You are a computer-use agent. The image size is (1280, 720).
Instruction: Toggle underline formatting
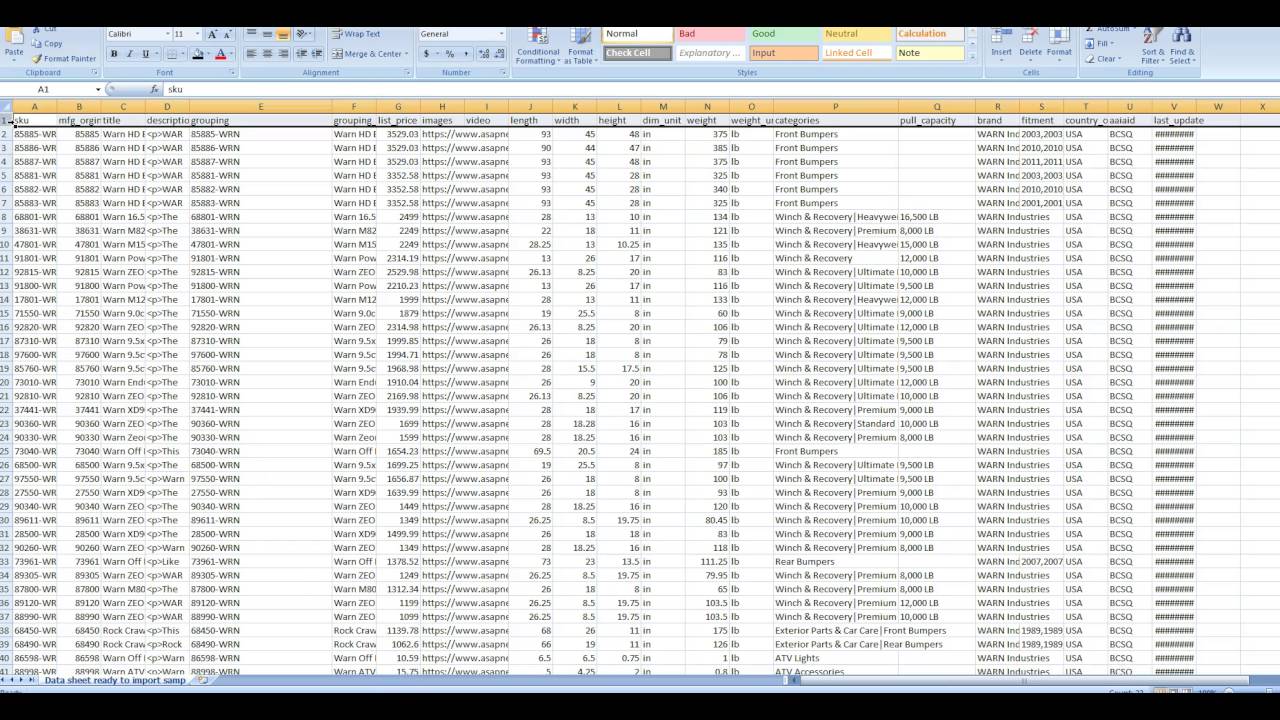(x=146, y=54)
